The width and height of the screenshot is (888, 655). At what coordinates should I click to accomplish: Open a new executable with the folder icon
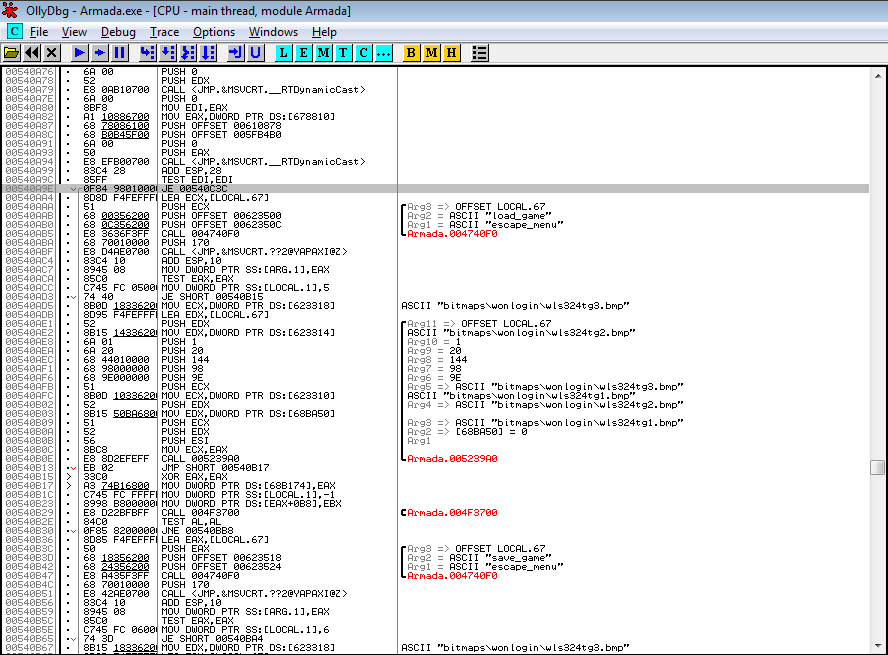tap(11, 53)
